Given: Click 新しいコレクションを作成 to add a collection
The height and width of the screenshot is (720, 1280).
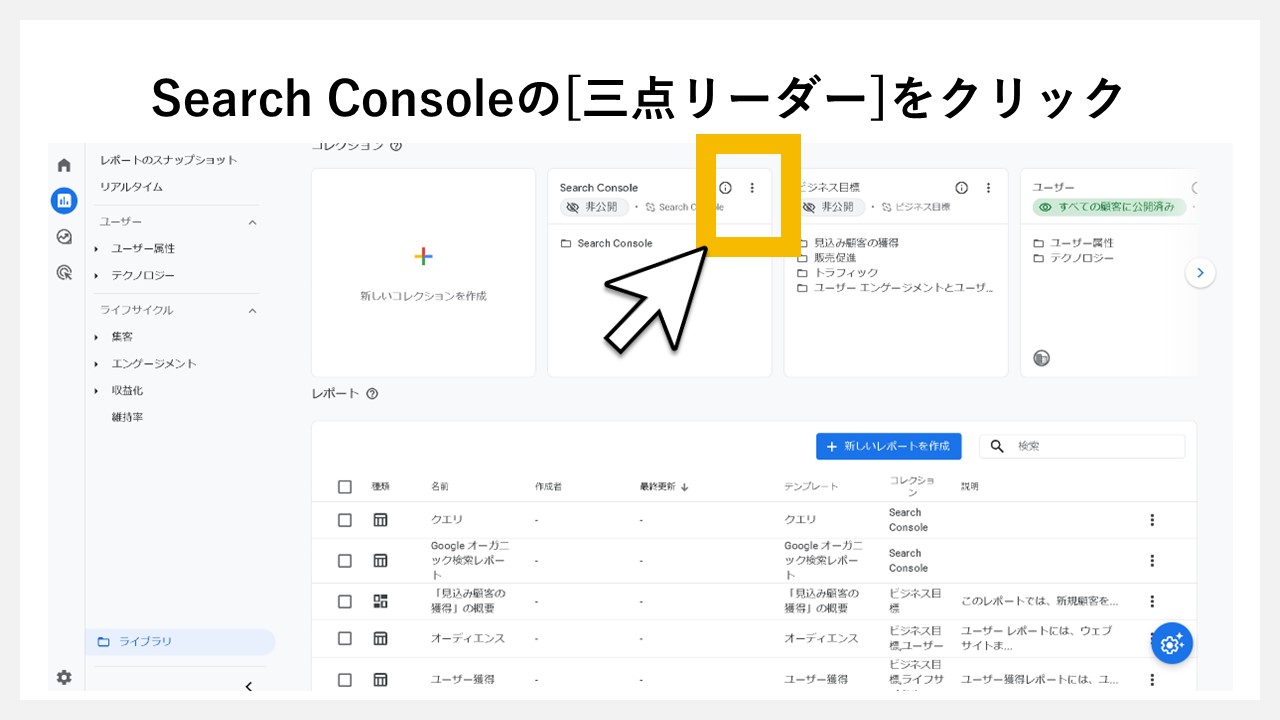Looking at the screenshot, I should [x=423, y=270].
